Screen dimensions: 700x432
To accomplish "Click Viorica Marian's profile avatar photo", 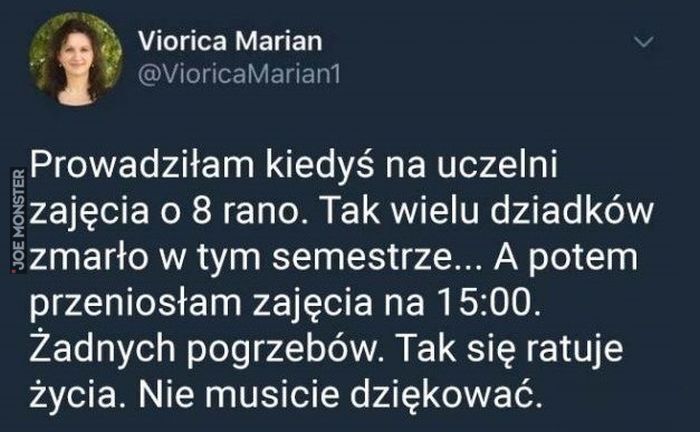I will 75,58.
